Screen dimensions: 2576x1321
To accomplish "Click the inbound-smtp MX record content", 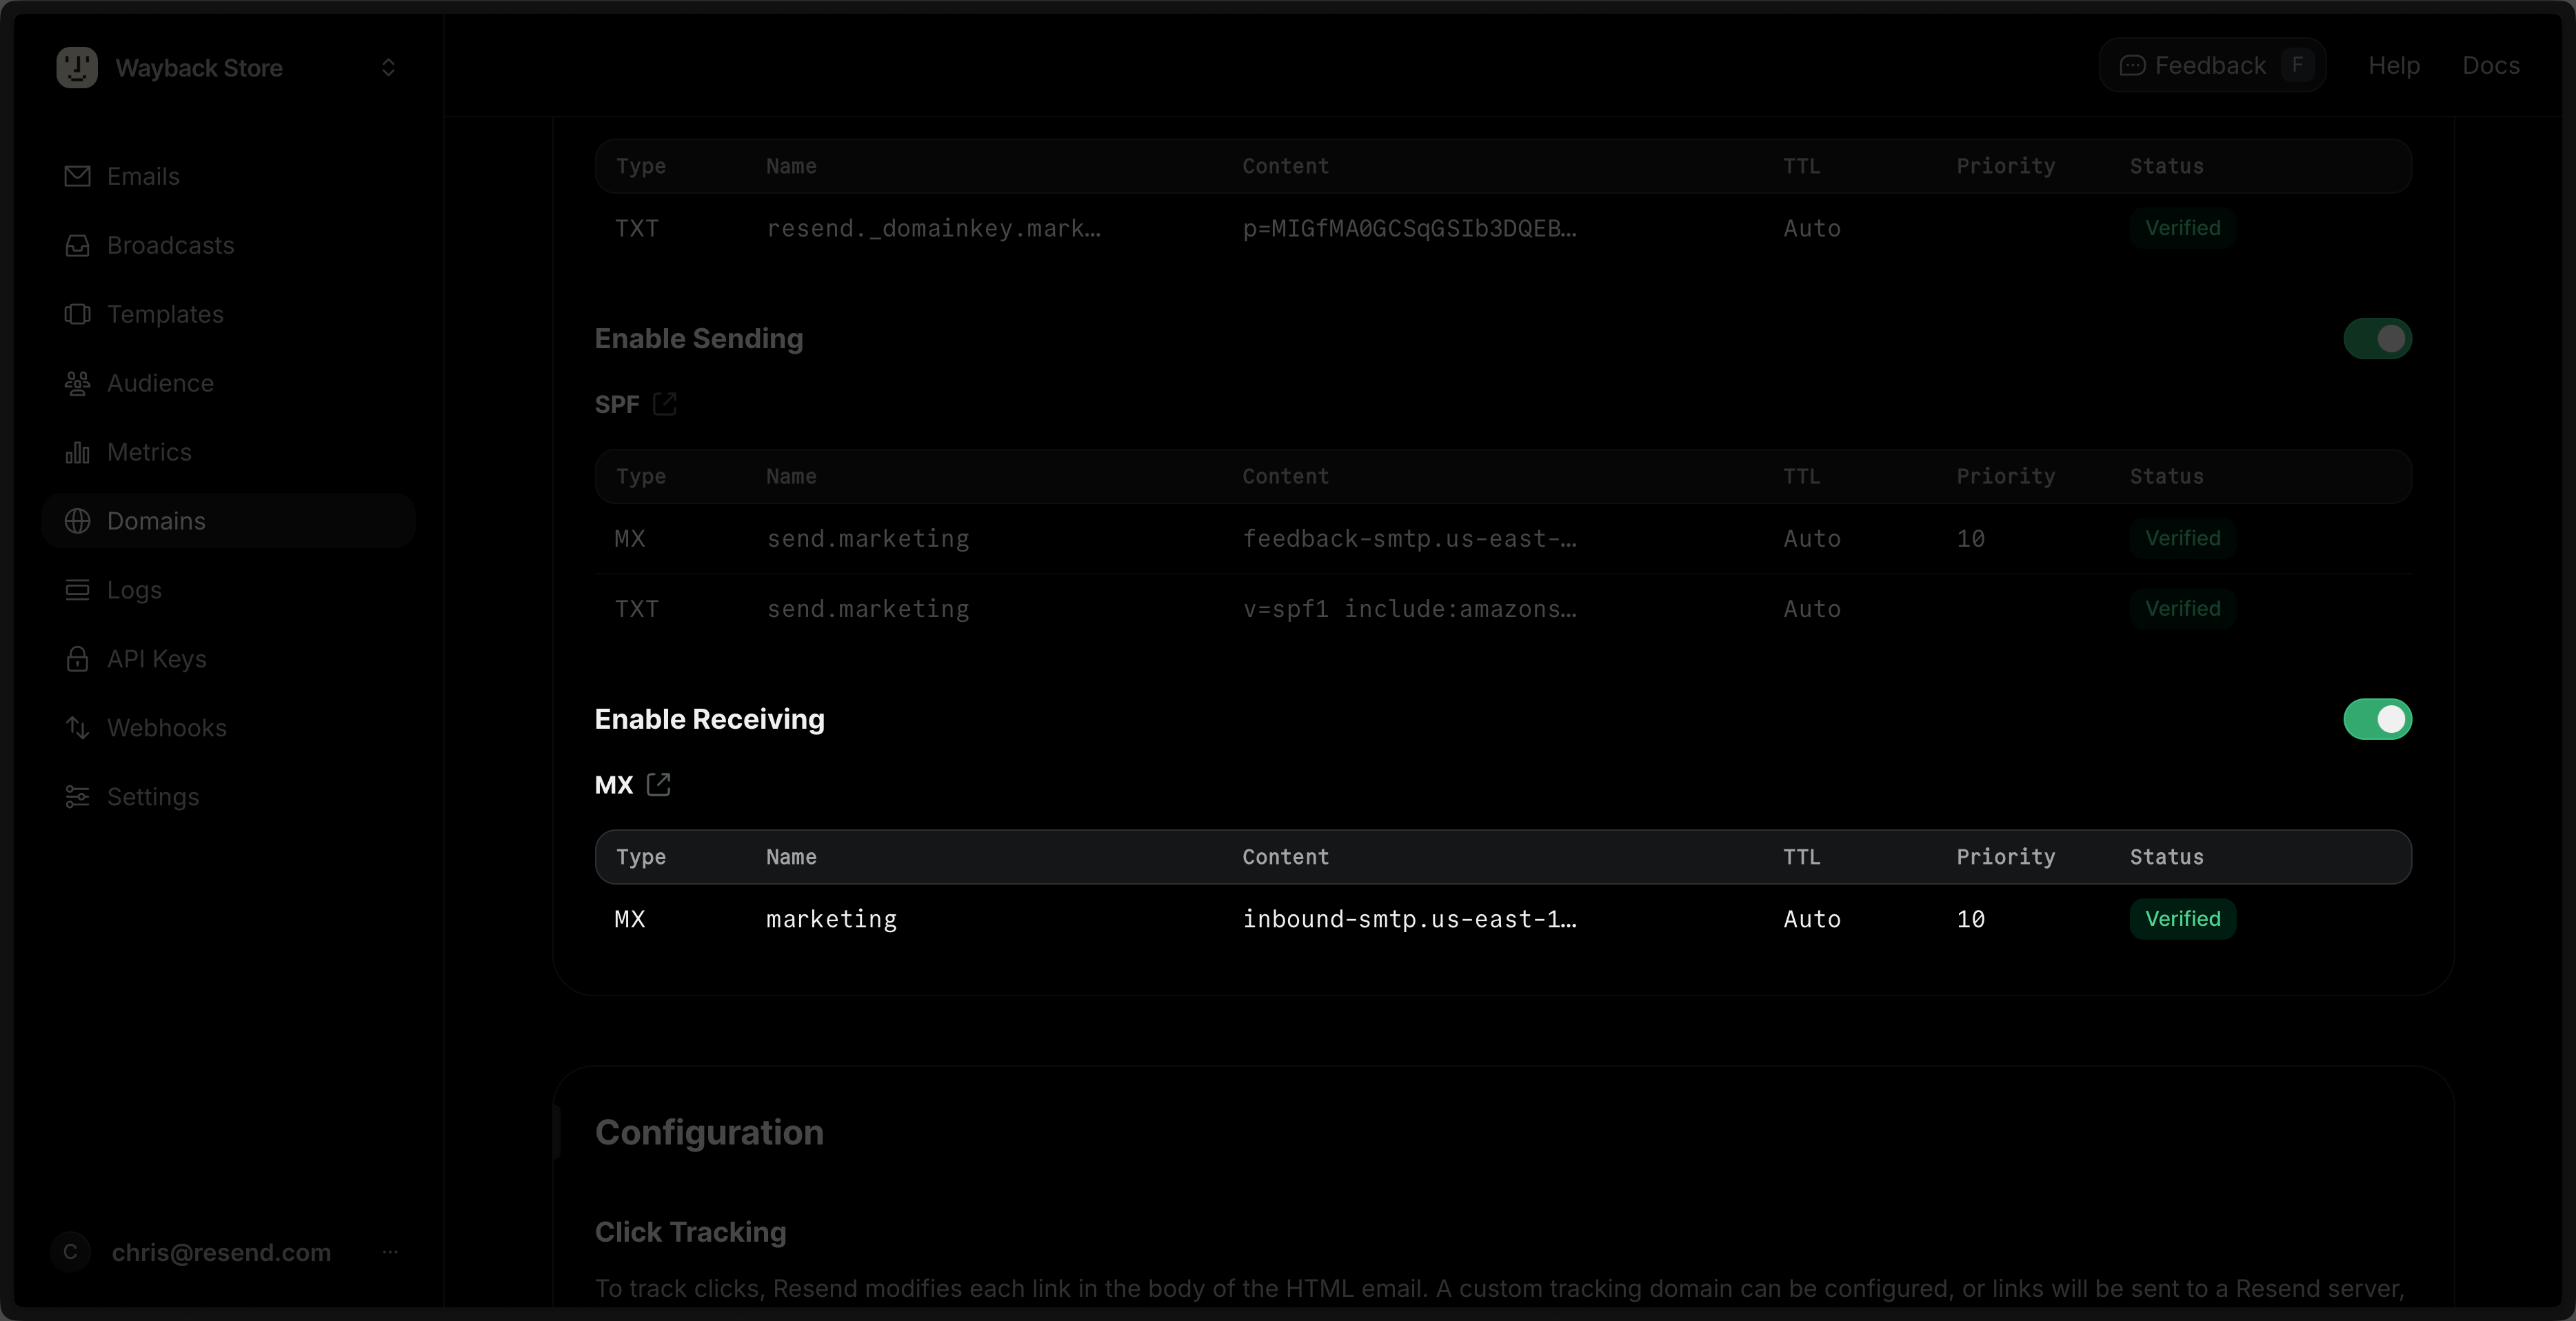I will click(1409, 919).
